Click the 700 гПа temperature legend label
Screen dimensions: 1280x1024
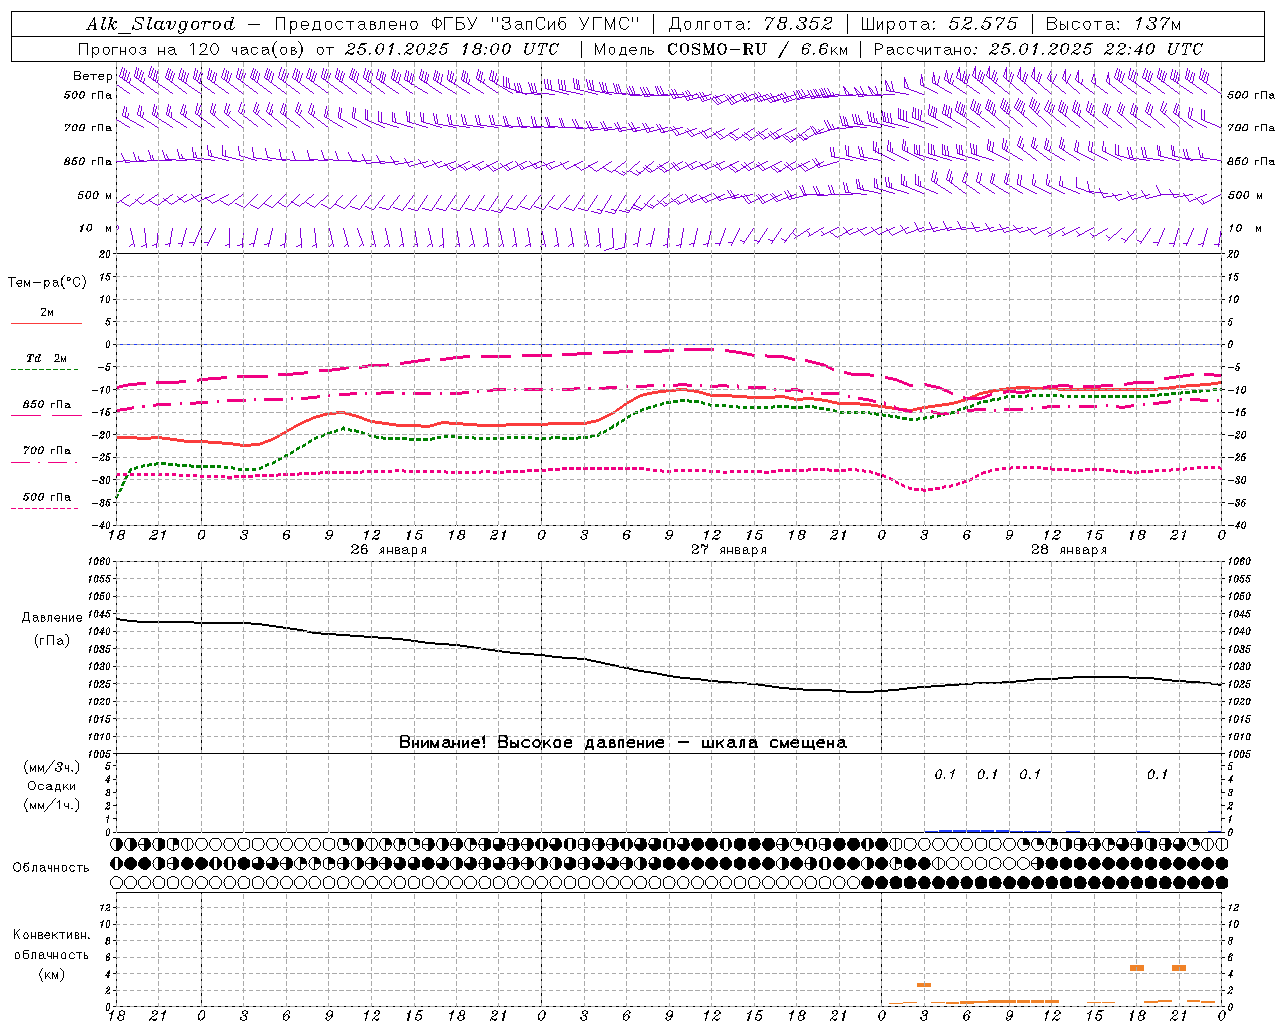[47, 450]
